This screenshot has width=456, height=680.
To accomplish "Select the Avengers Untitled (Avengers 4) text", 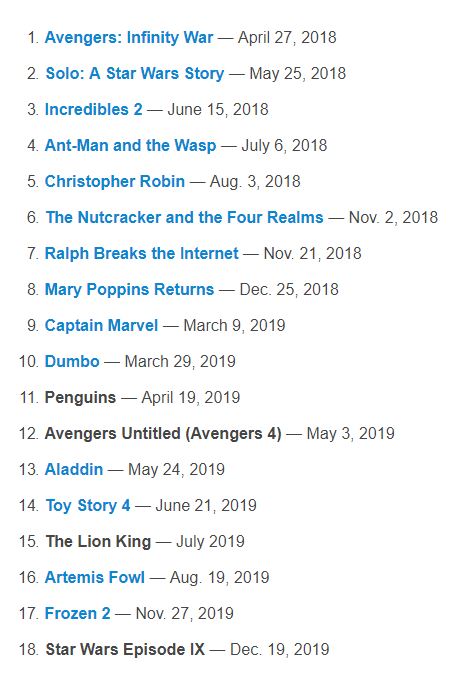I will pos(163,433).
